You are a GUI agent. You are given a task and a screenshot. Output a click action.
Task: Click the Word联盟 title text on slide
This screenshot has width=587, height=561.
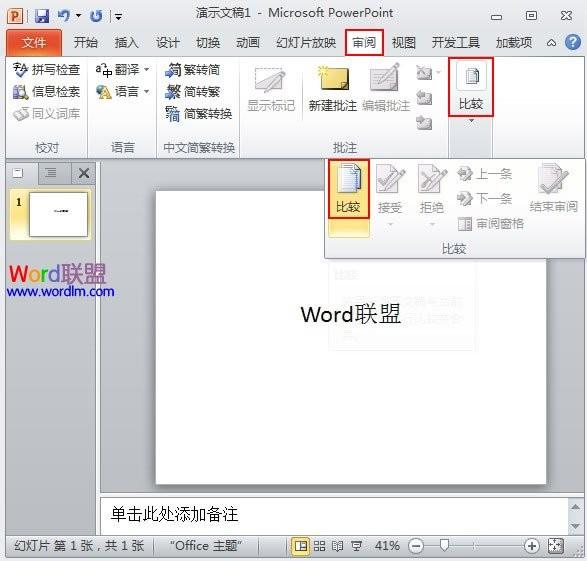coord(351,314)
